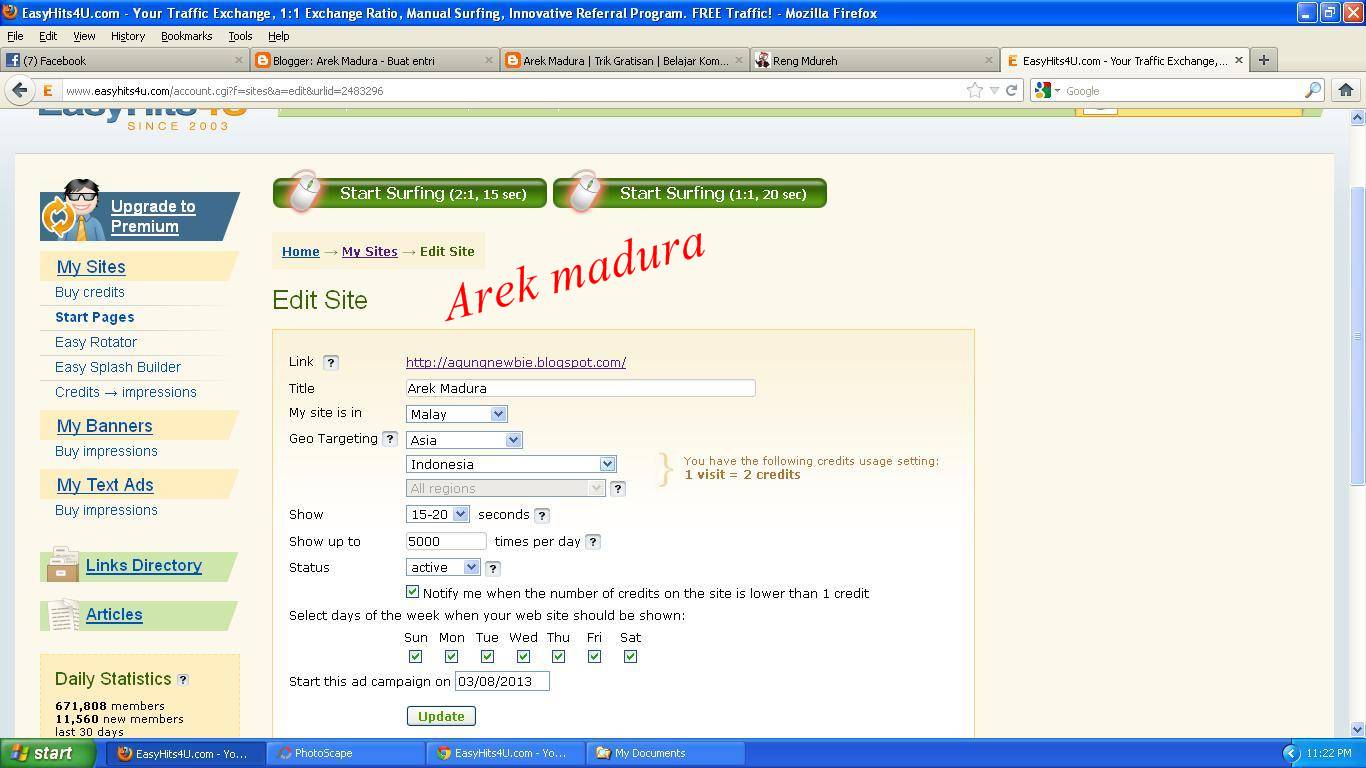
Task: Click the Google search engine icon
Action: point(1043,90)
